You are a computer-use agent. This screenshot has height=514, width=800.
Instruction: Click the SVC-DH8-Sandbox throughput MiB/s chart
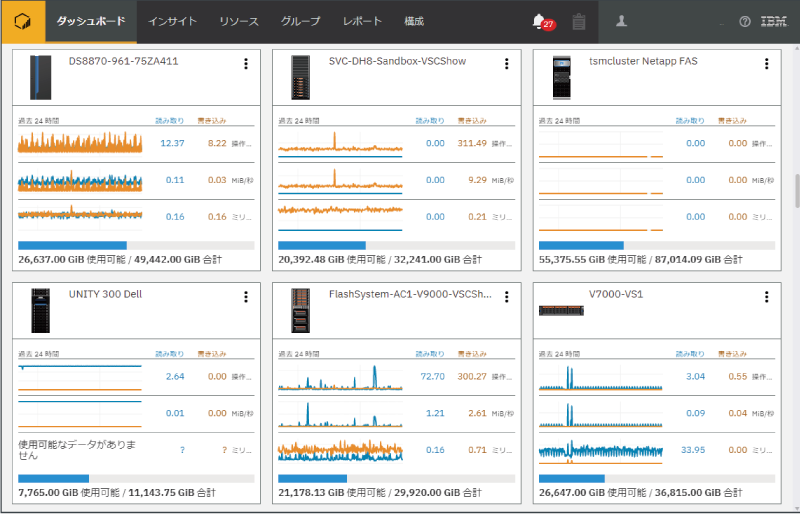(x=340, y=181)
